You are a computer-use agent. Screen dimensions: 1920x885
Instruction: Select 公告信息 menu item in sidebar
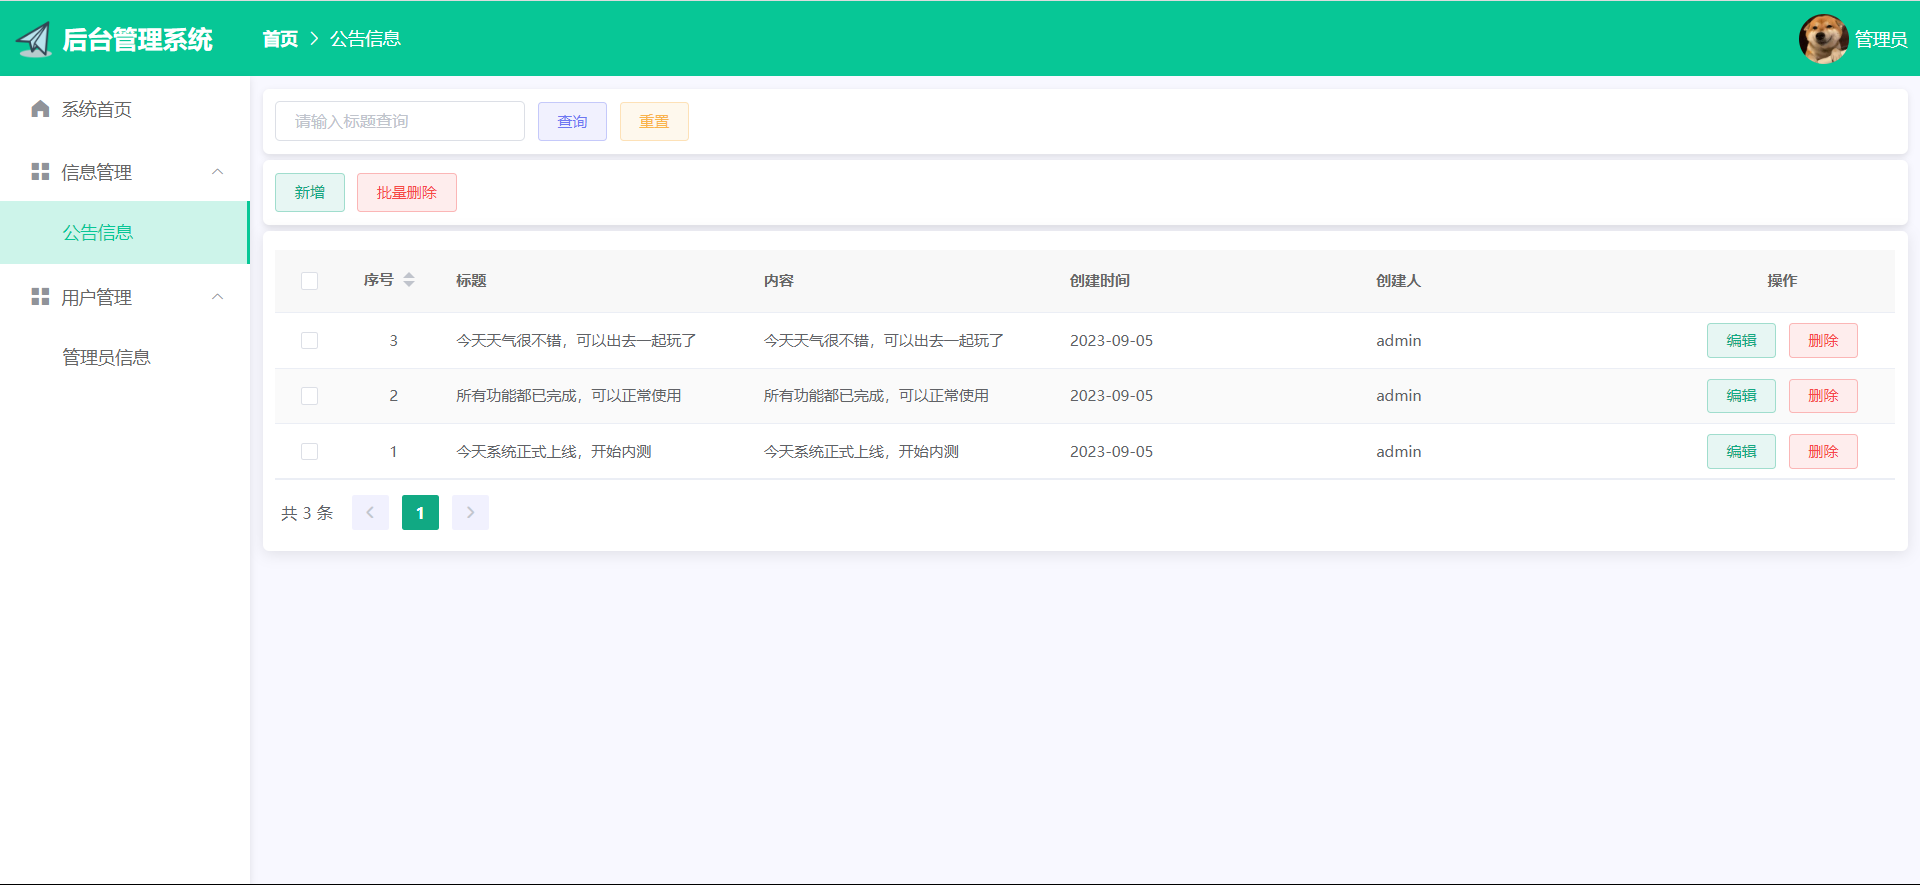98,233
